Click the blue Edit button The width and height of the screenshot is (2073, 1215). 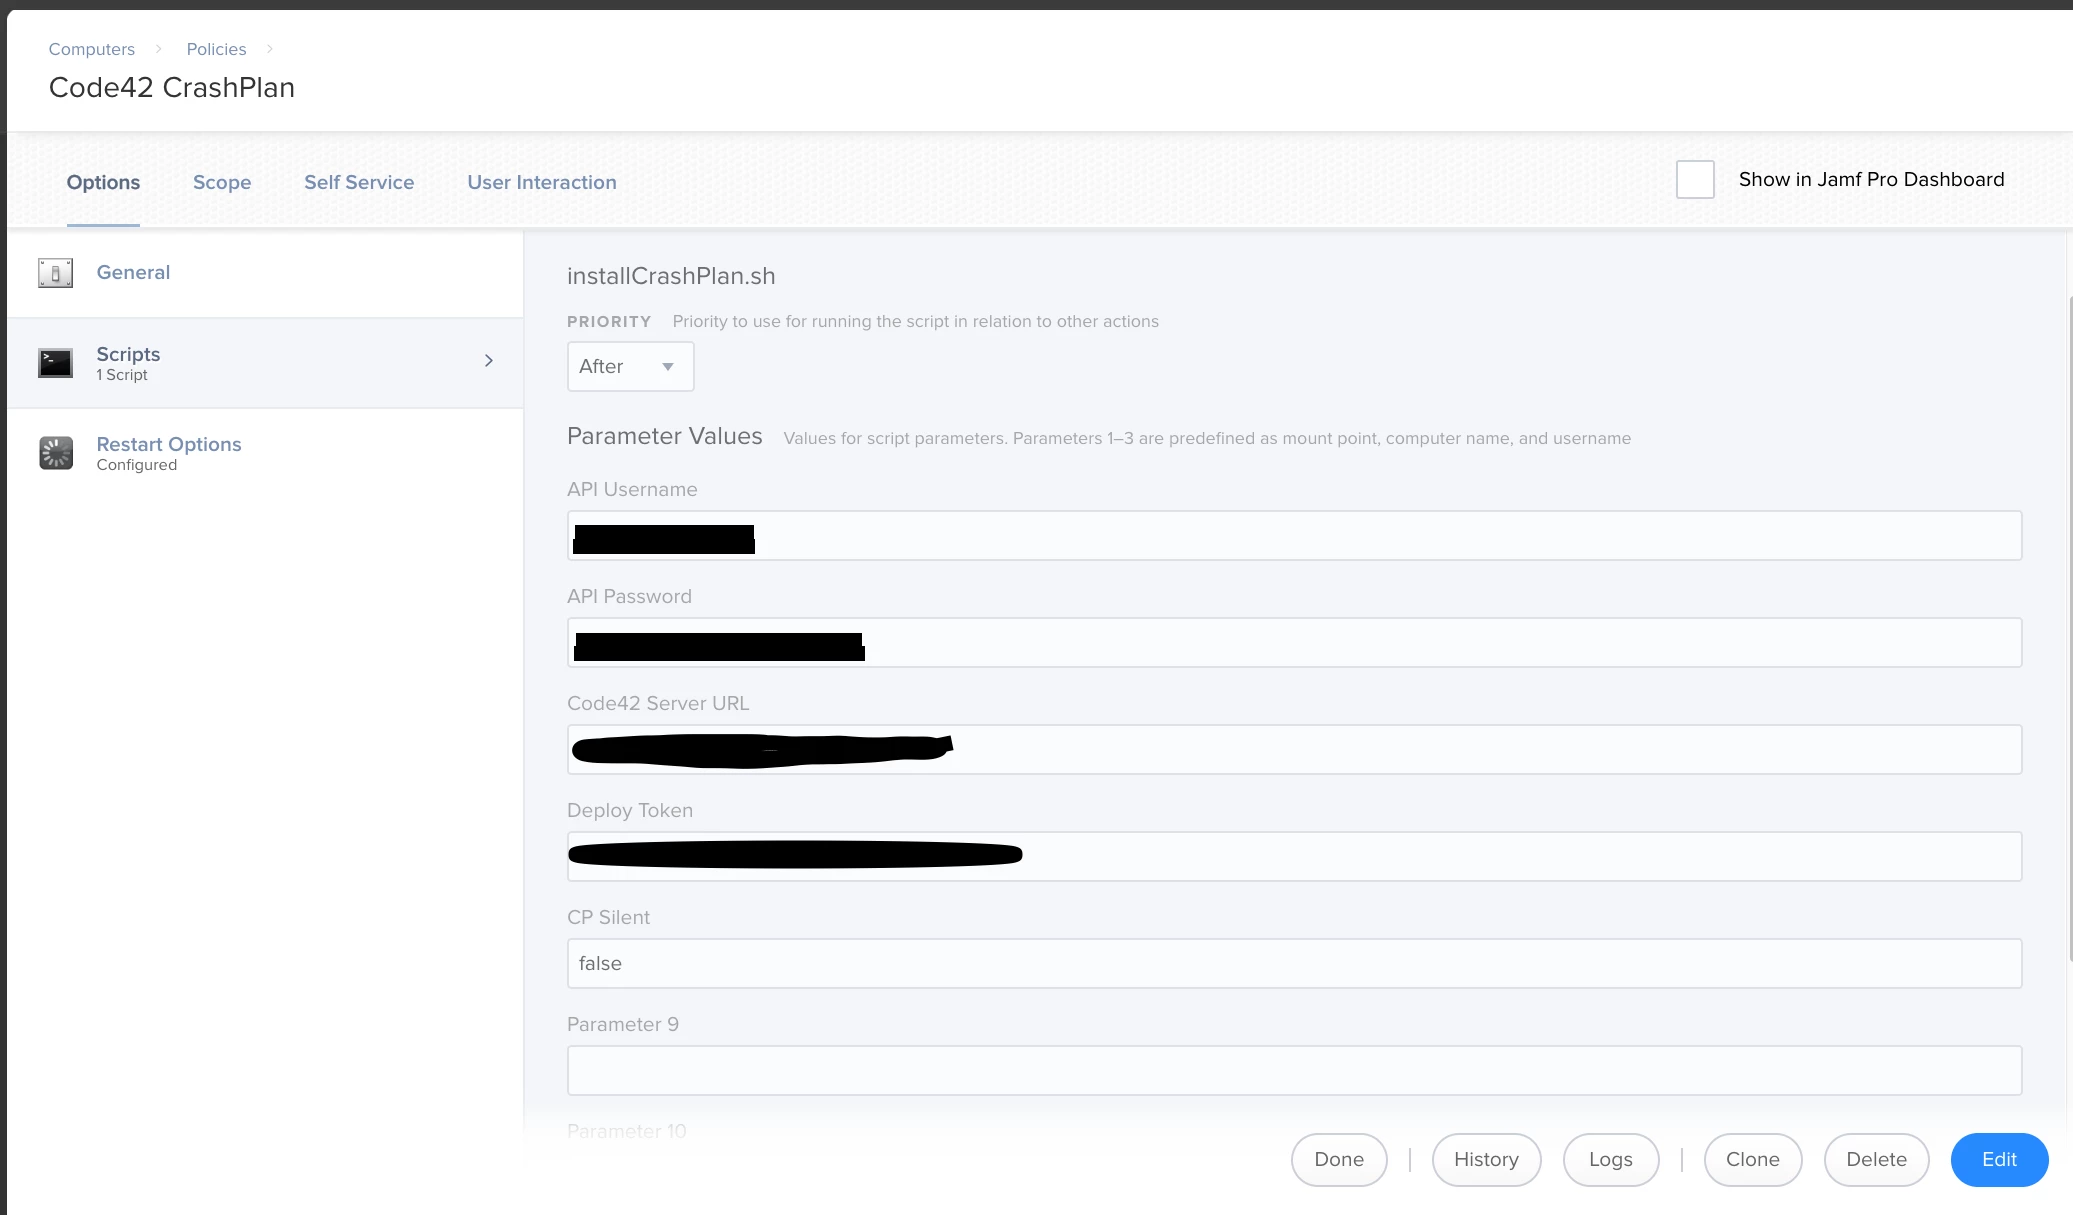click(1999, 1160)
